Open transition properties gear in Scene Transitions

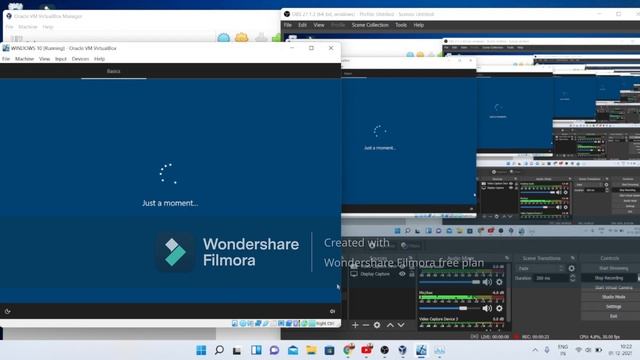coord(571,269)
